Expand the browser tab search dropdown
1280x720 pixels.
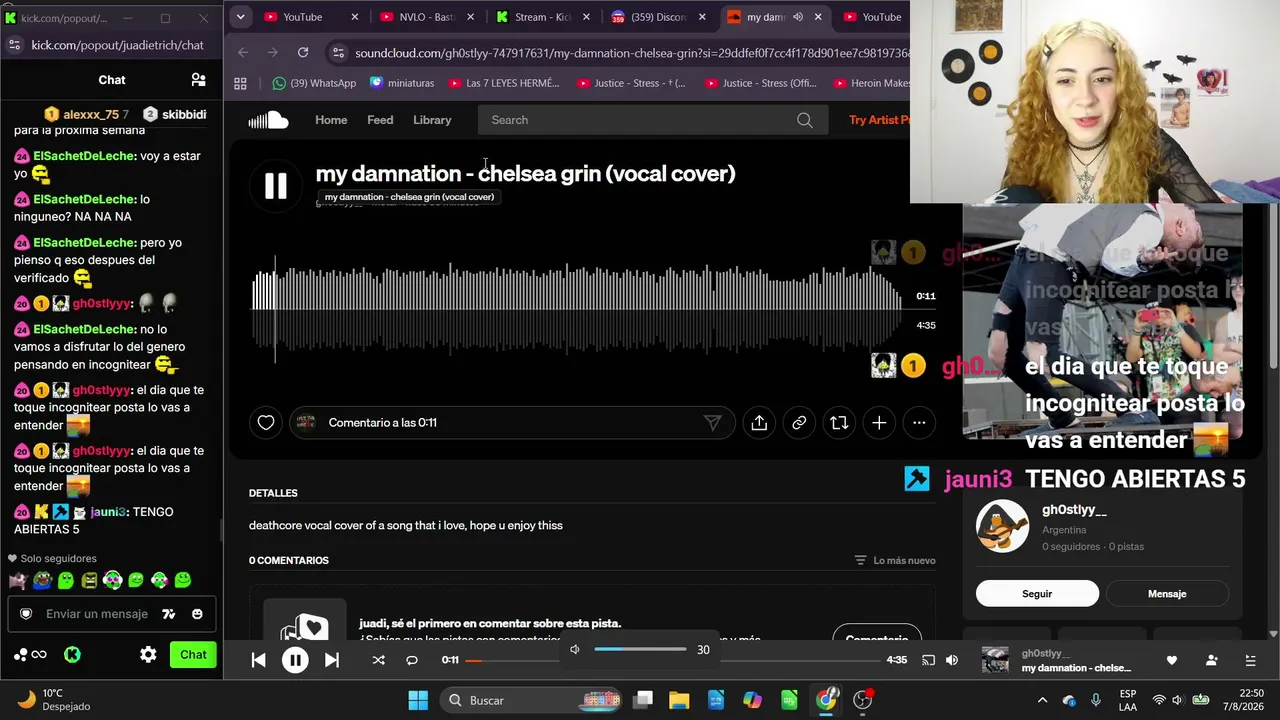pos(240,17)
